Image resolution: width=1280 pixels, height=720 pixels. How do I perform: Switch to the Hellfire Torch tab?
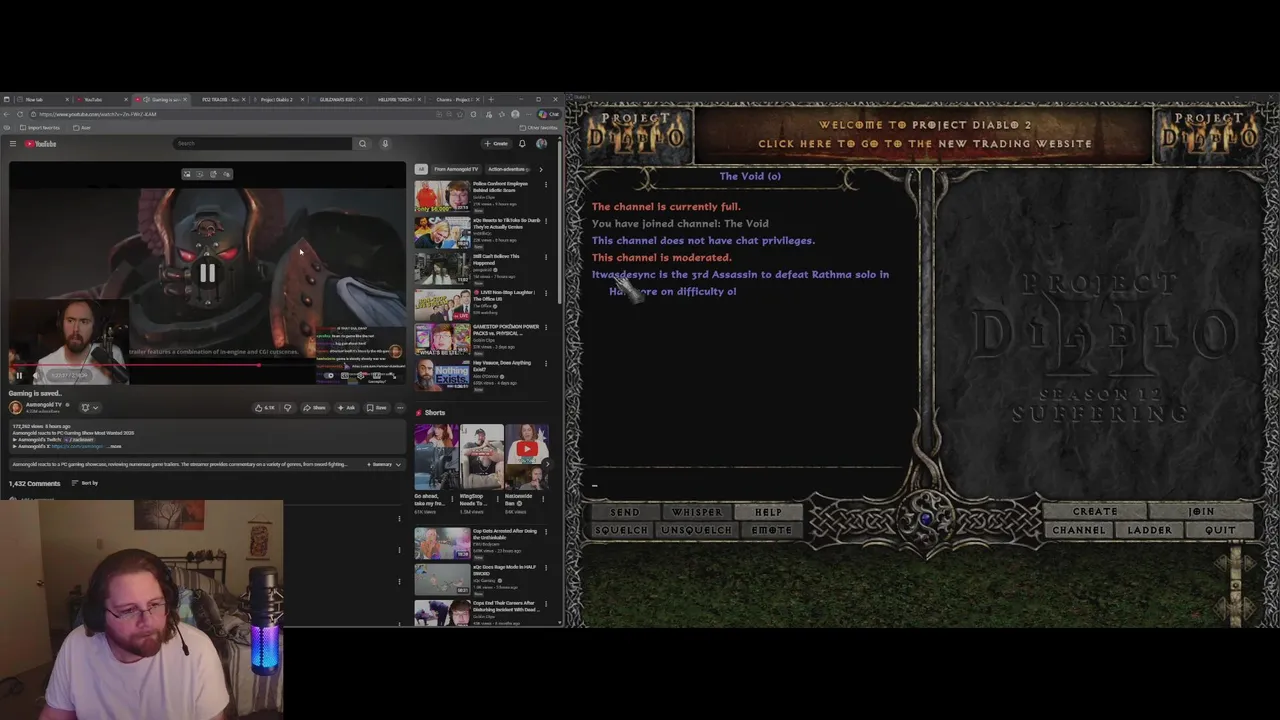(394, 99)
